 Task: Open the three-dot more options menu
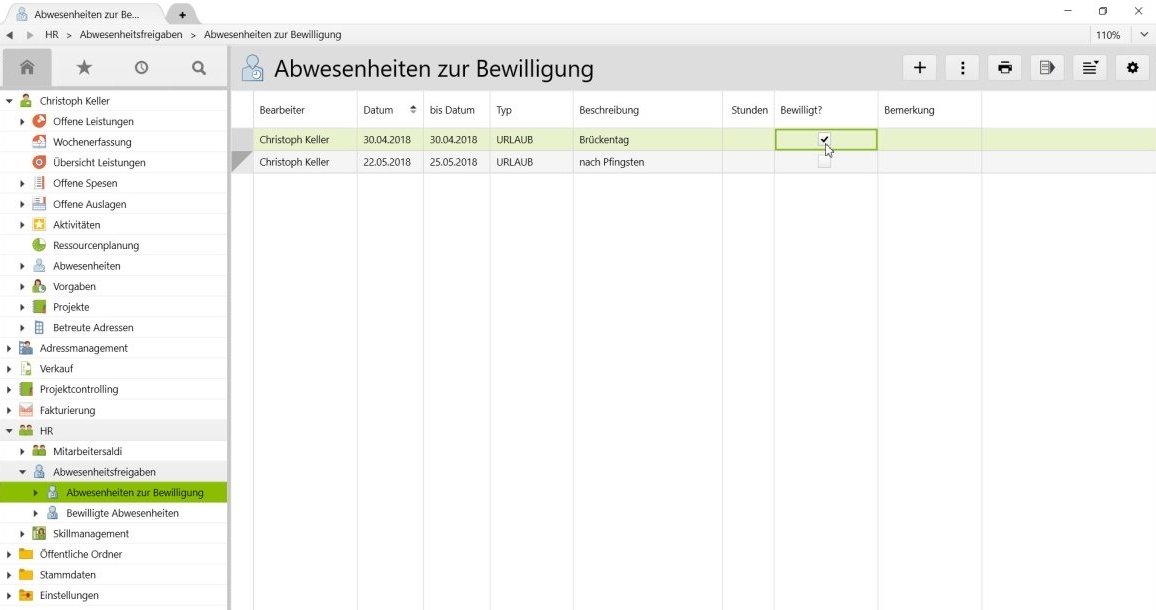tap(962, 67)
